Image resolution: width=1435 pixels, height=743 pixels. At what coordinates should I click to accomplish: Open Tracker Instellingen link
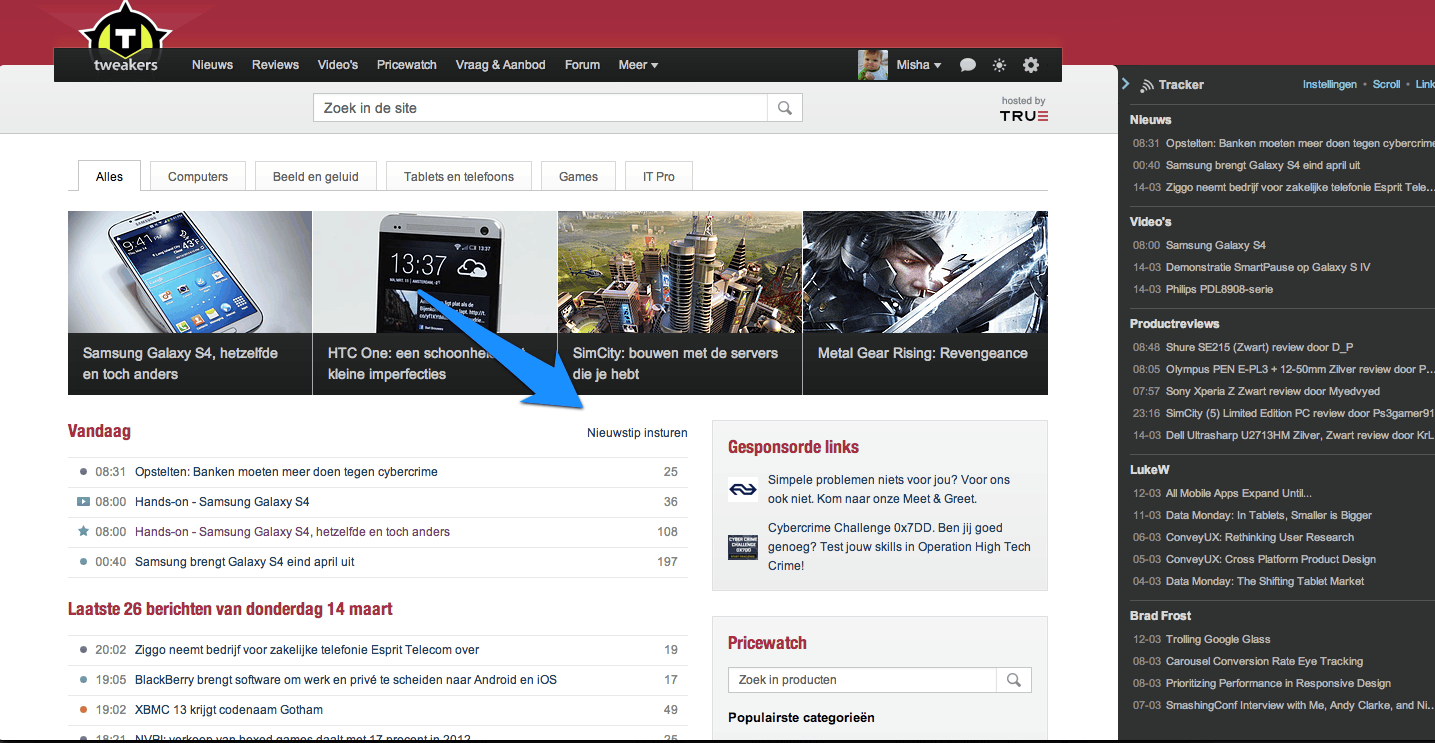[1329, 84]
